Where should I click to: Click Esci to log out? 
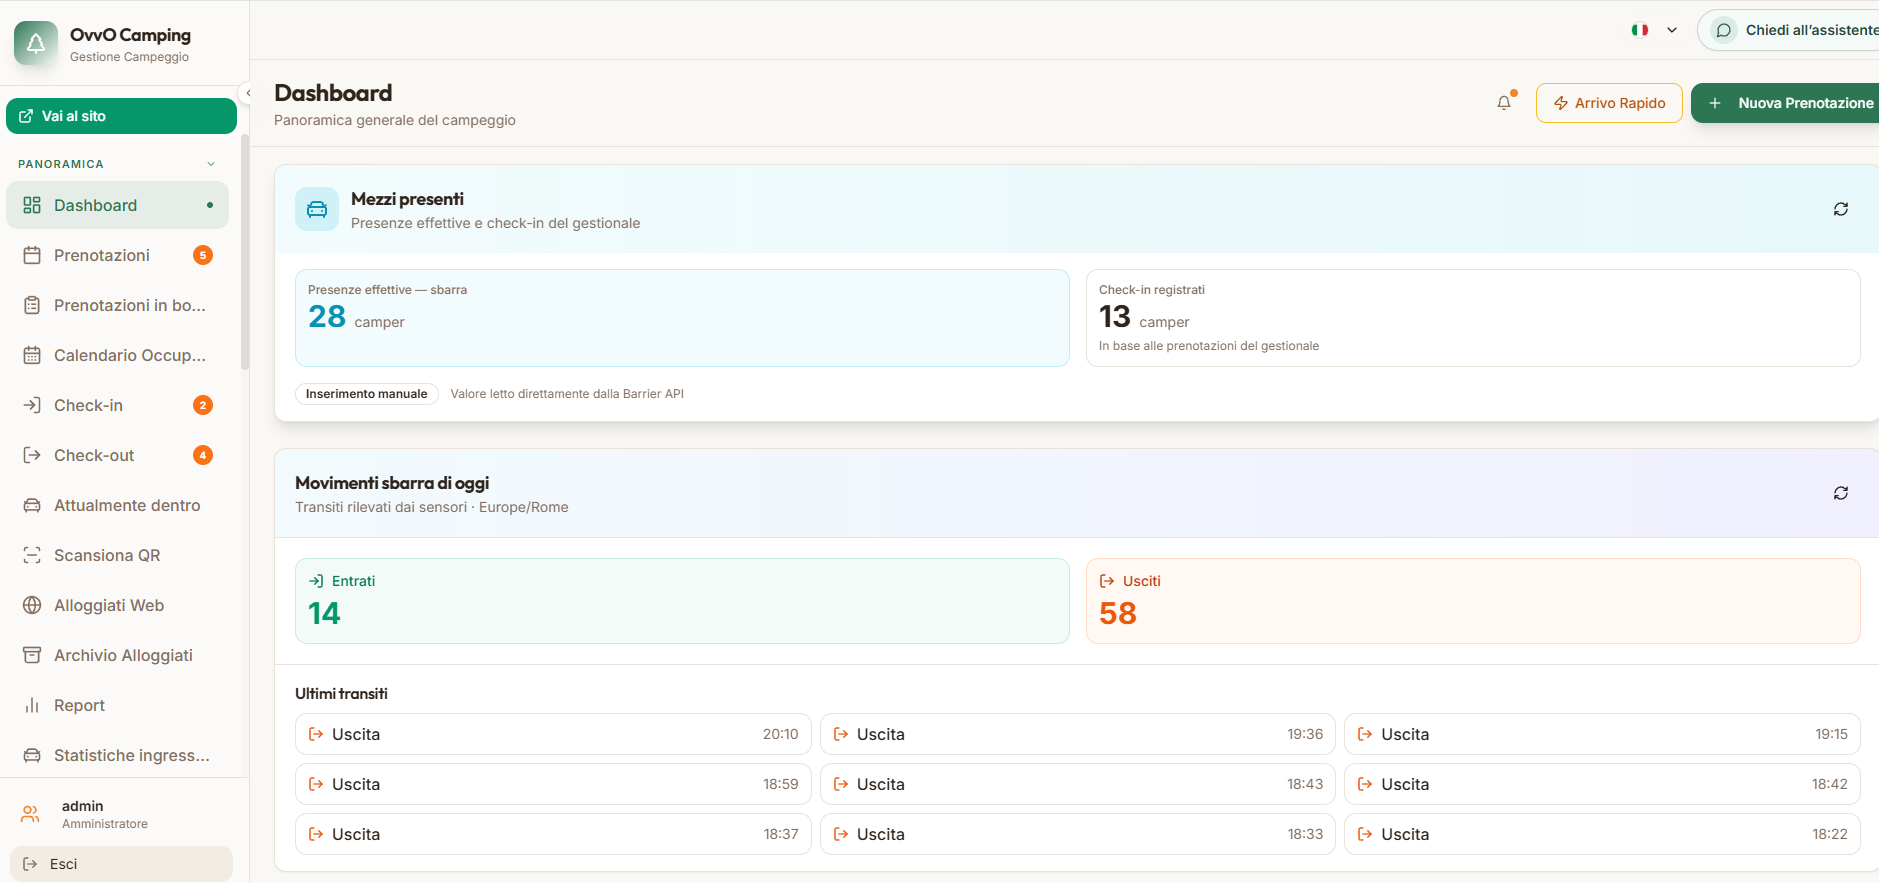click(121, 864)
